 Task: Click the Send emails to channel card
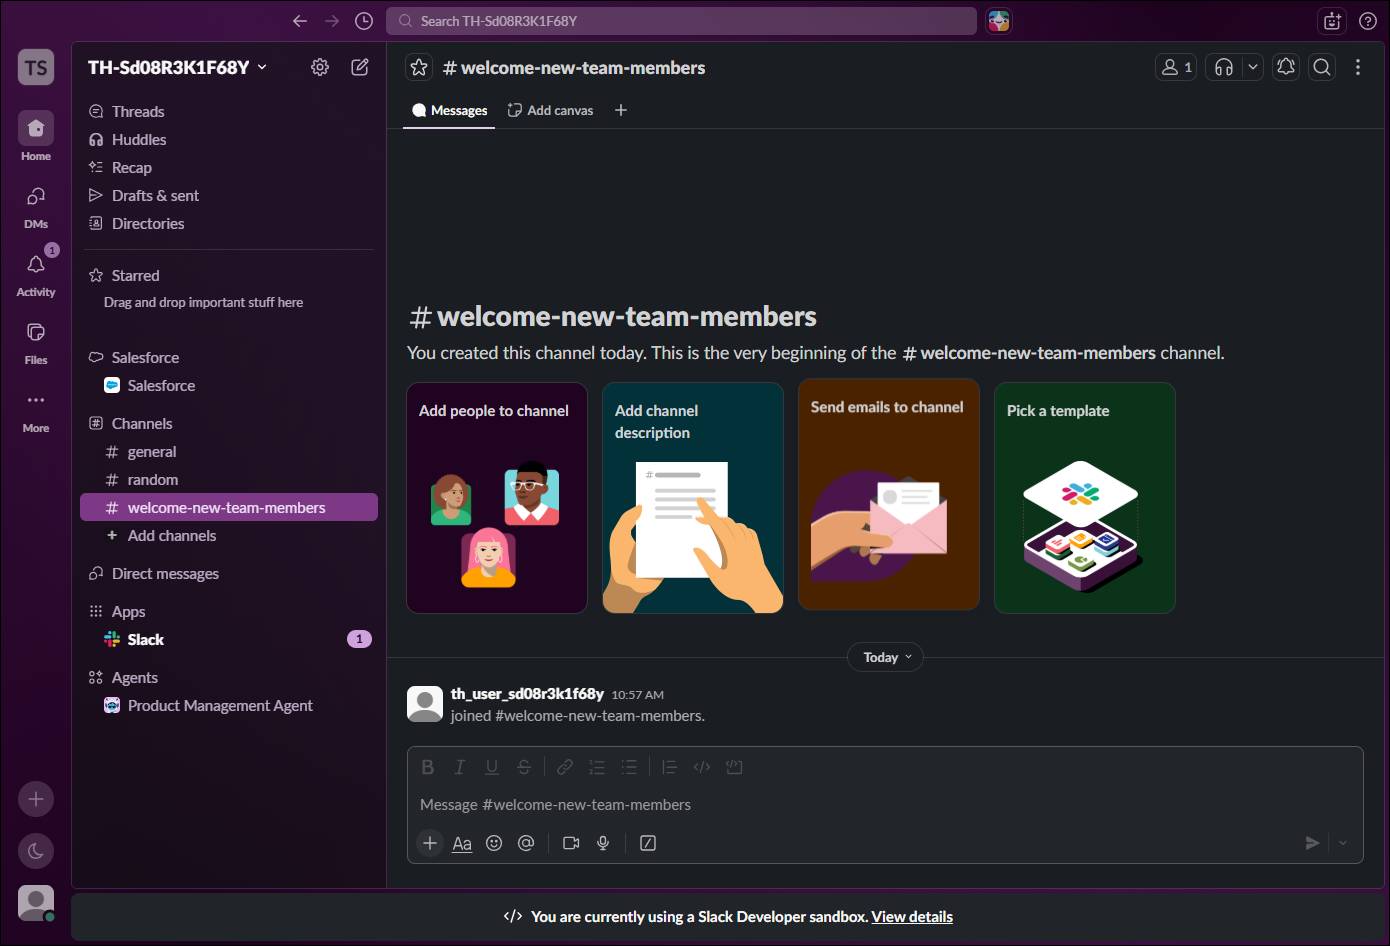tap(889, 494)
